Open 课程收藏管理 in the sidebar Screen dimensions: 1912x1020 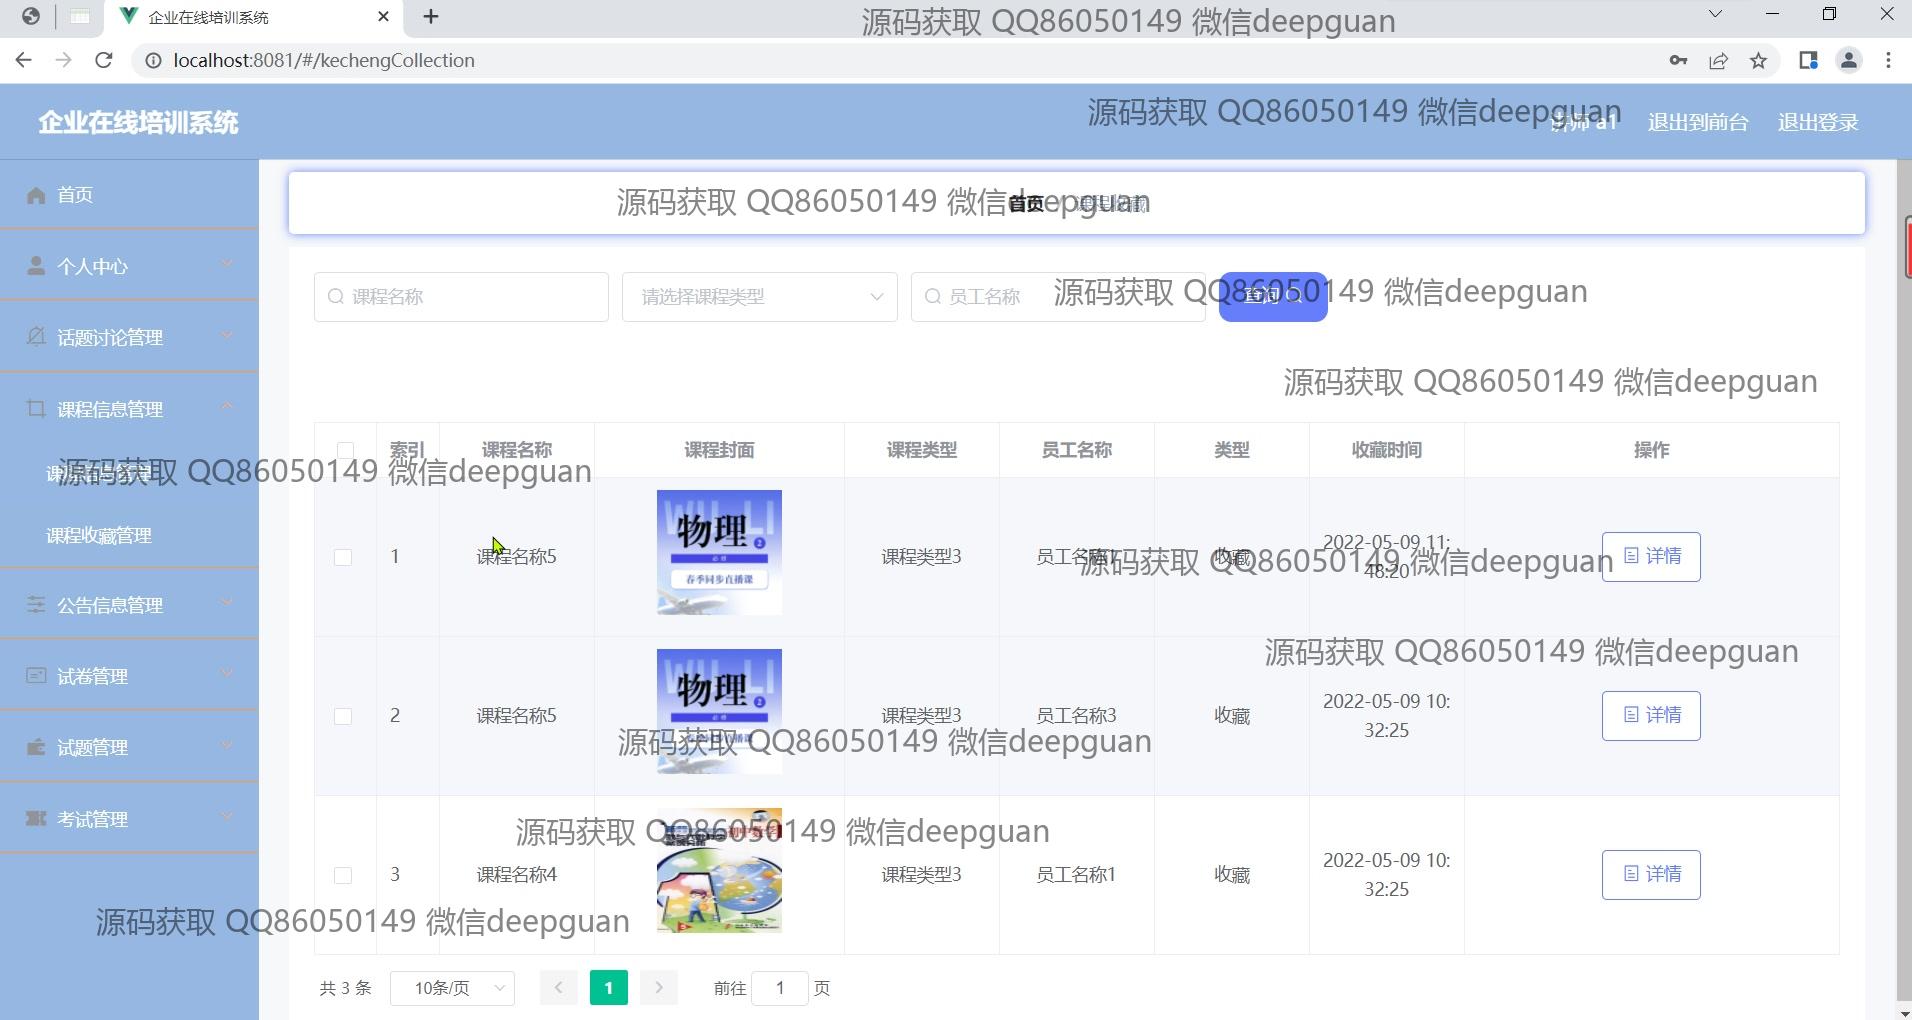(x=99, y=536)
